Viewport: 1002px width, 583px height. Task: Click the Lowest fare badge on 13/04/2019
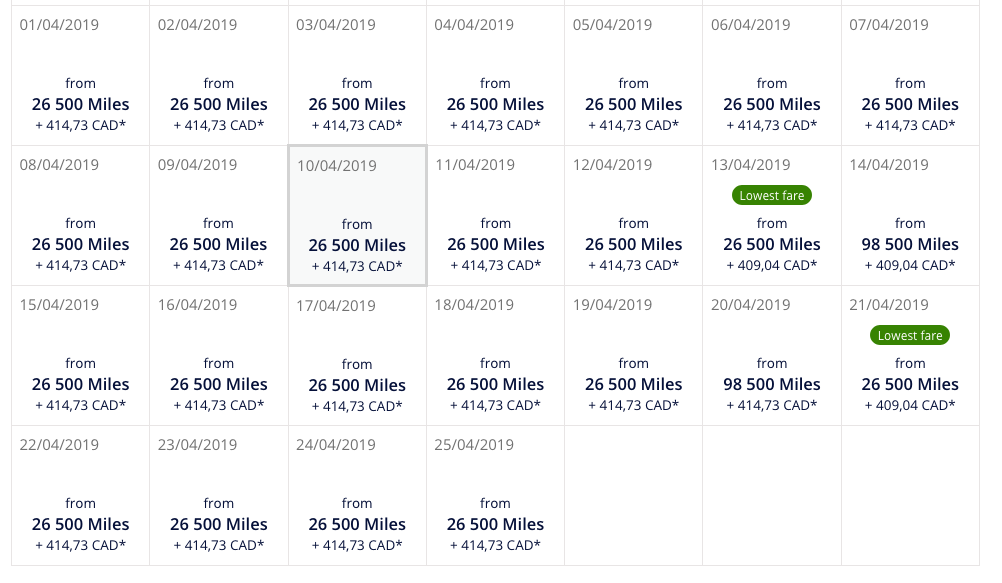coord(772,196)
